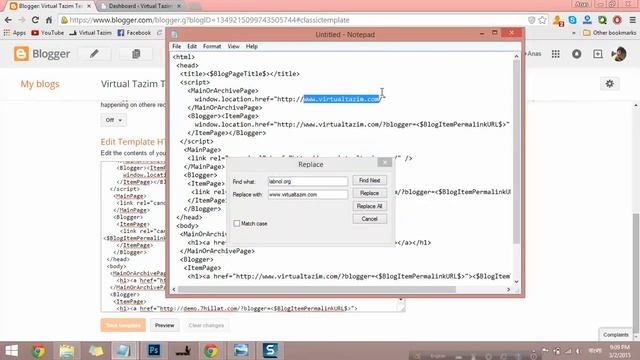The image size is (640, 360).
Task: Open the second Chrome taskbar icon
Action: click(x=211, y=351)
